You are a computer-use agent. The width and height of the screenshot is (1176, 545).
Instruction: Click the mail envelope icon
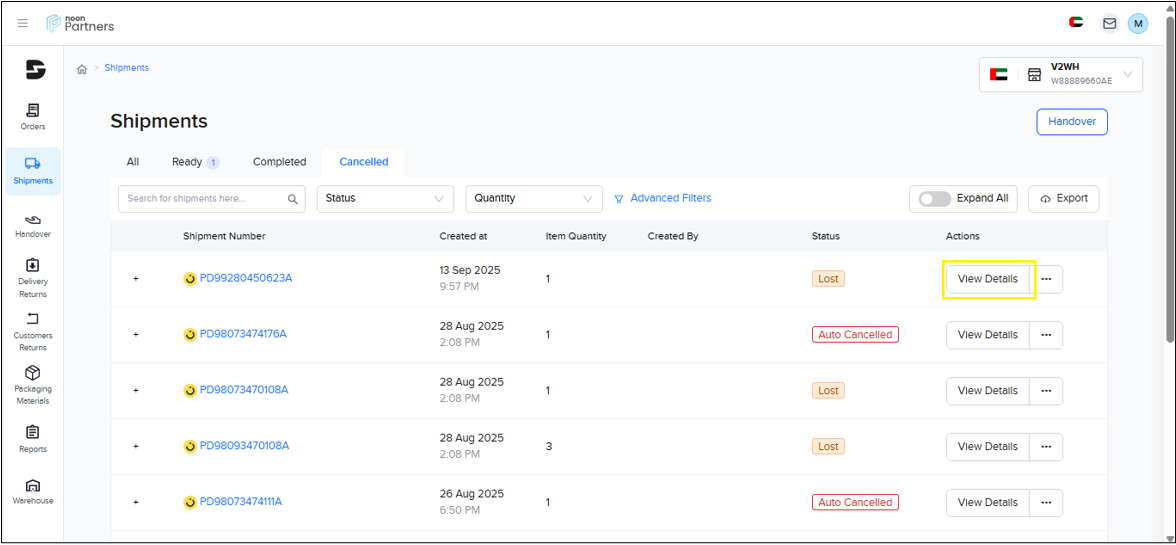[x=1109, y=23]
